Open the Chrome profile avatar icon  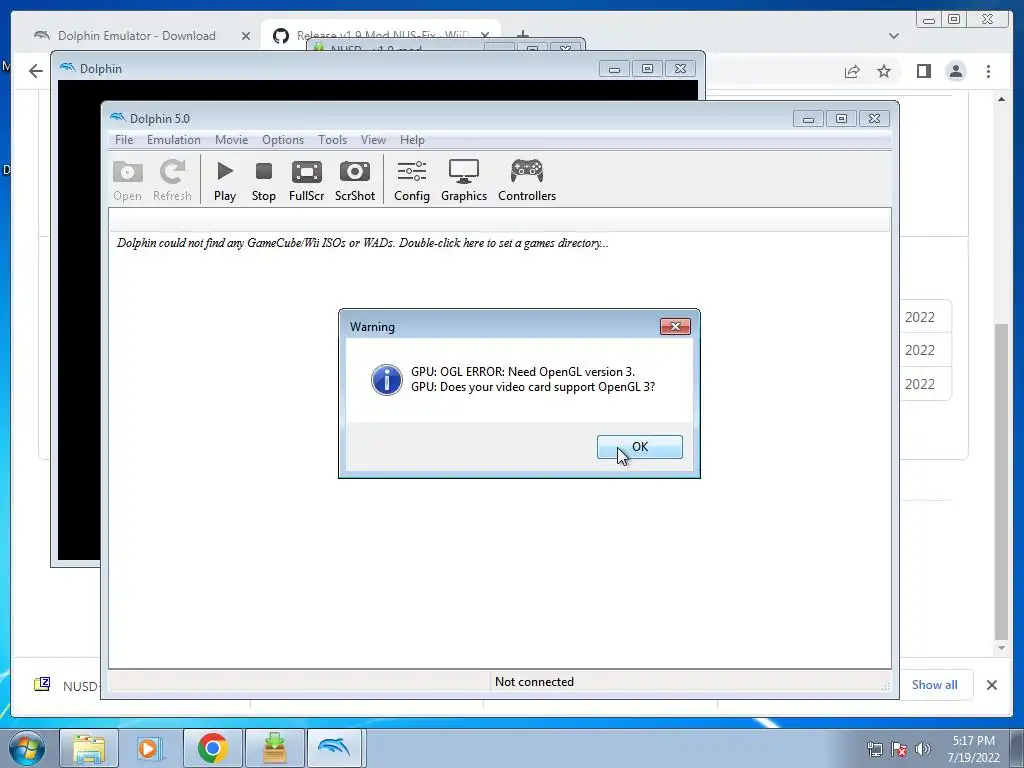point(956,71)
